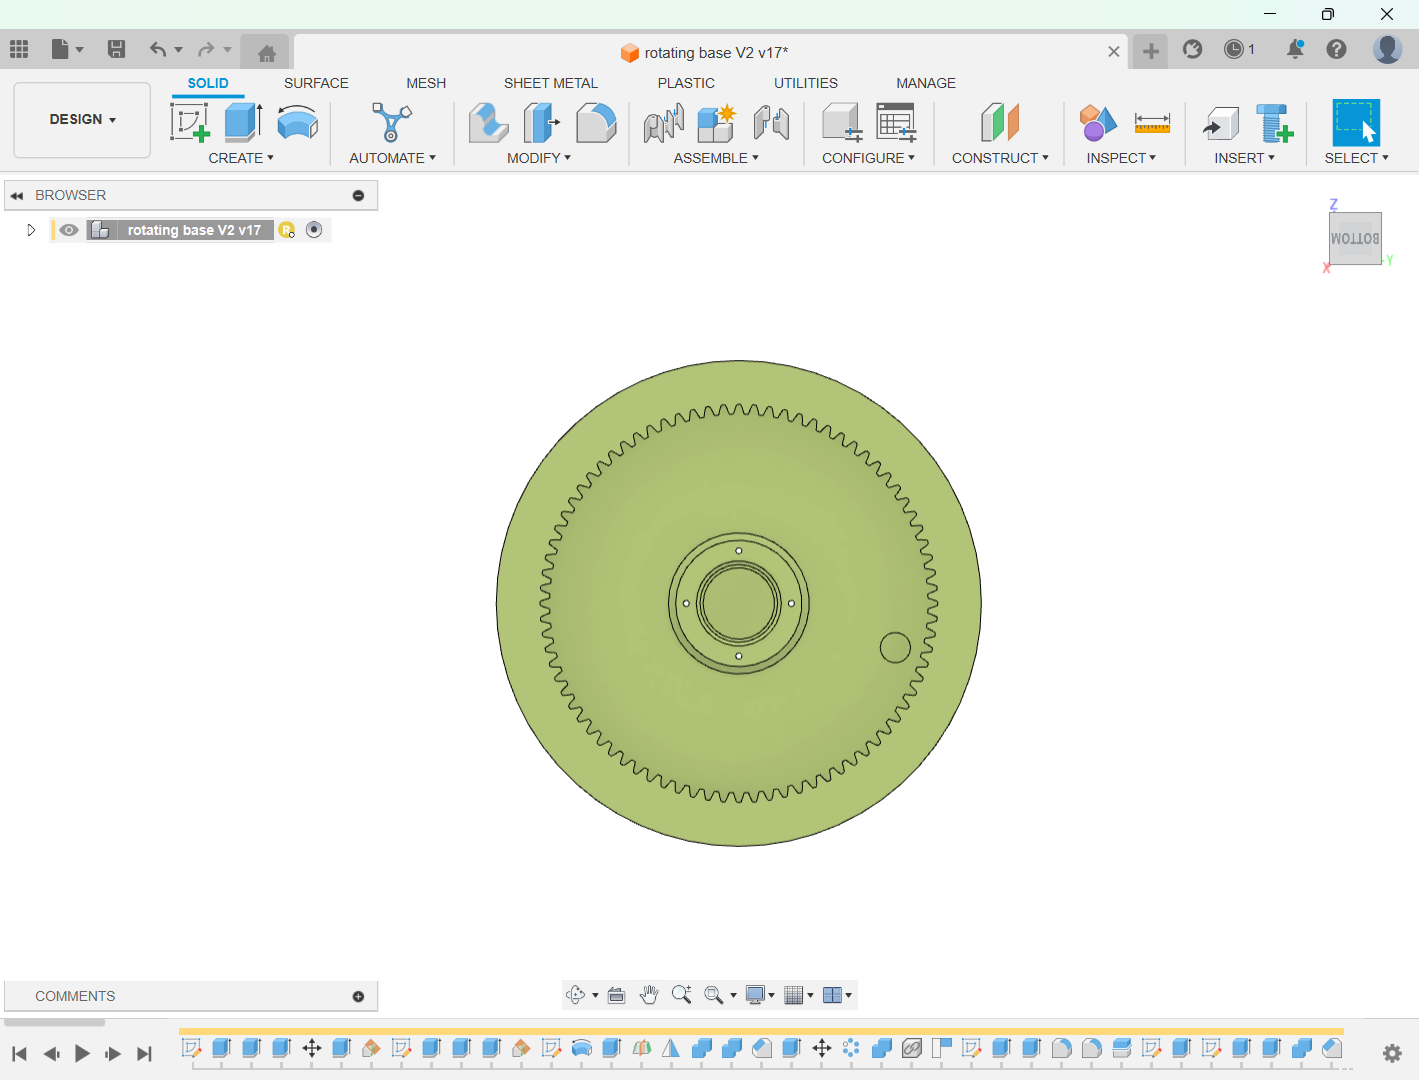Open the CREATE dropdown menu
This screenshot has width=1419, height=1080.
(240, 158)
